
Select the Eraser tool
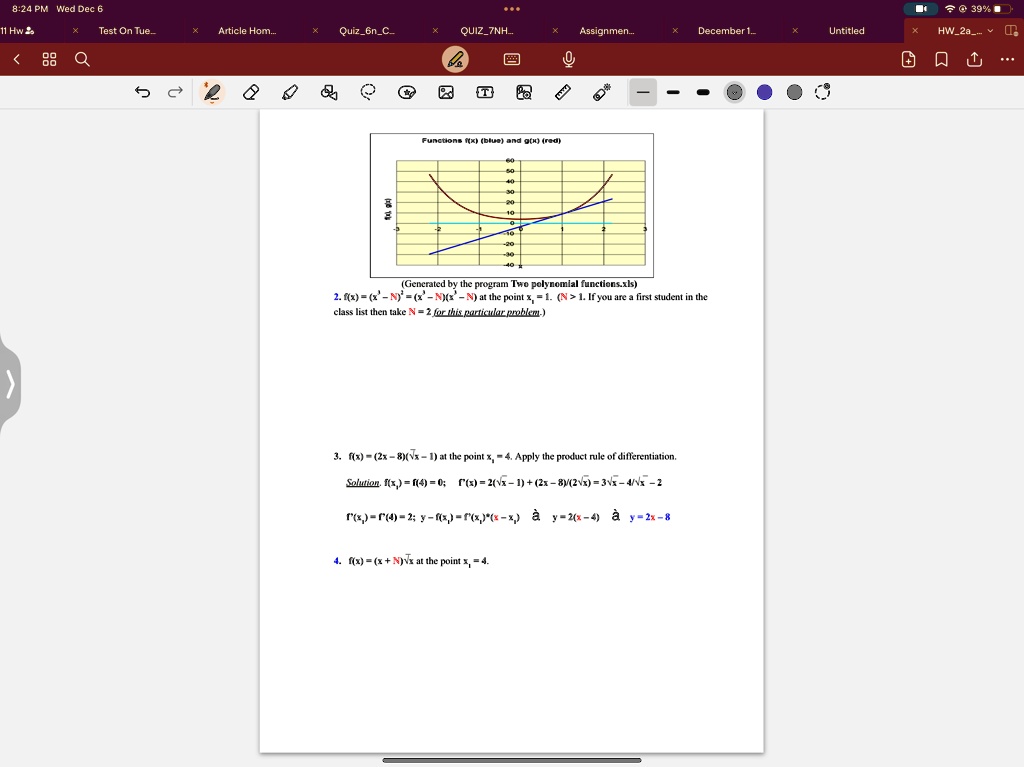point(251,93)
